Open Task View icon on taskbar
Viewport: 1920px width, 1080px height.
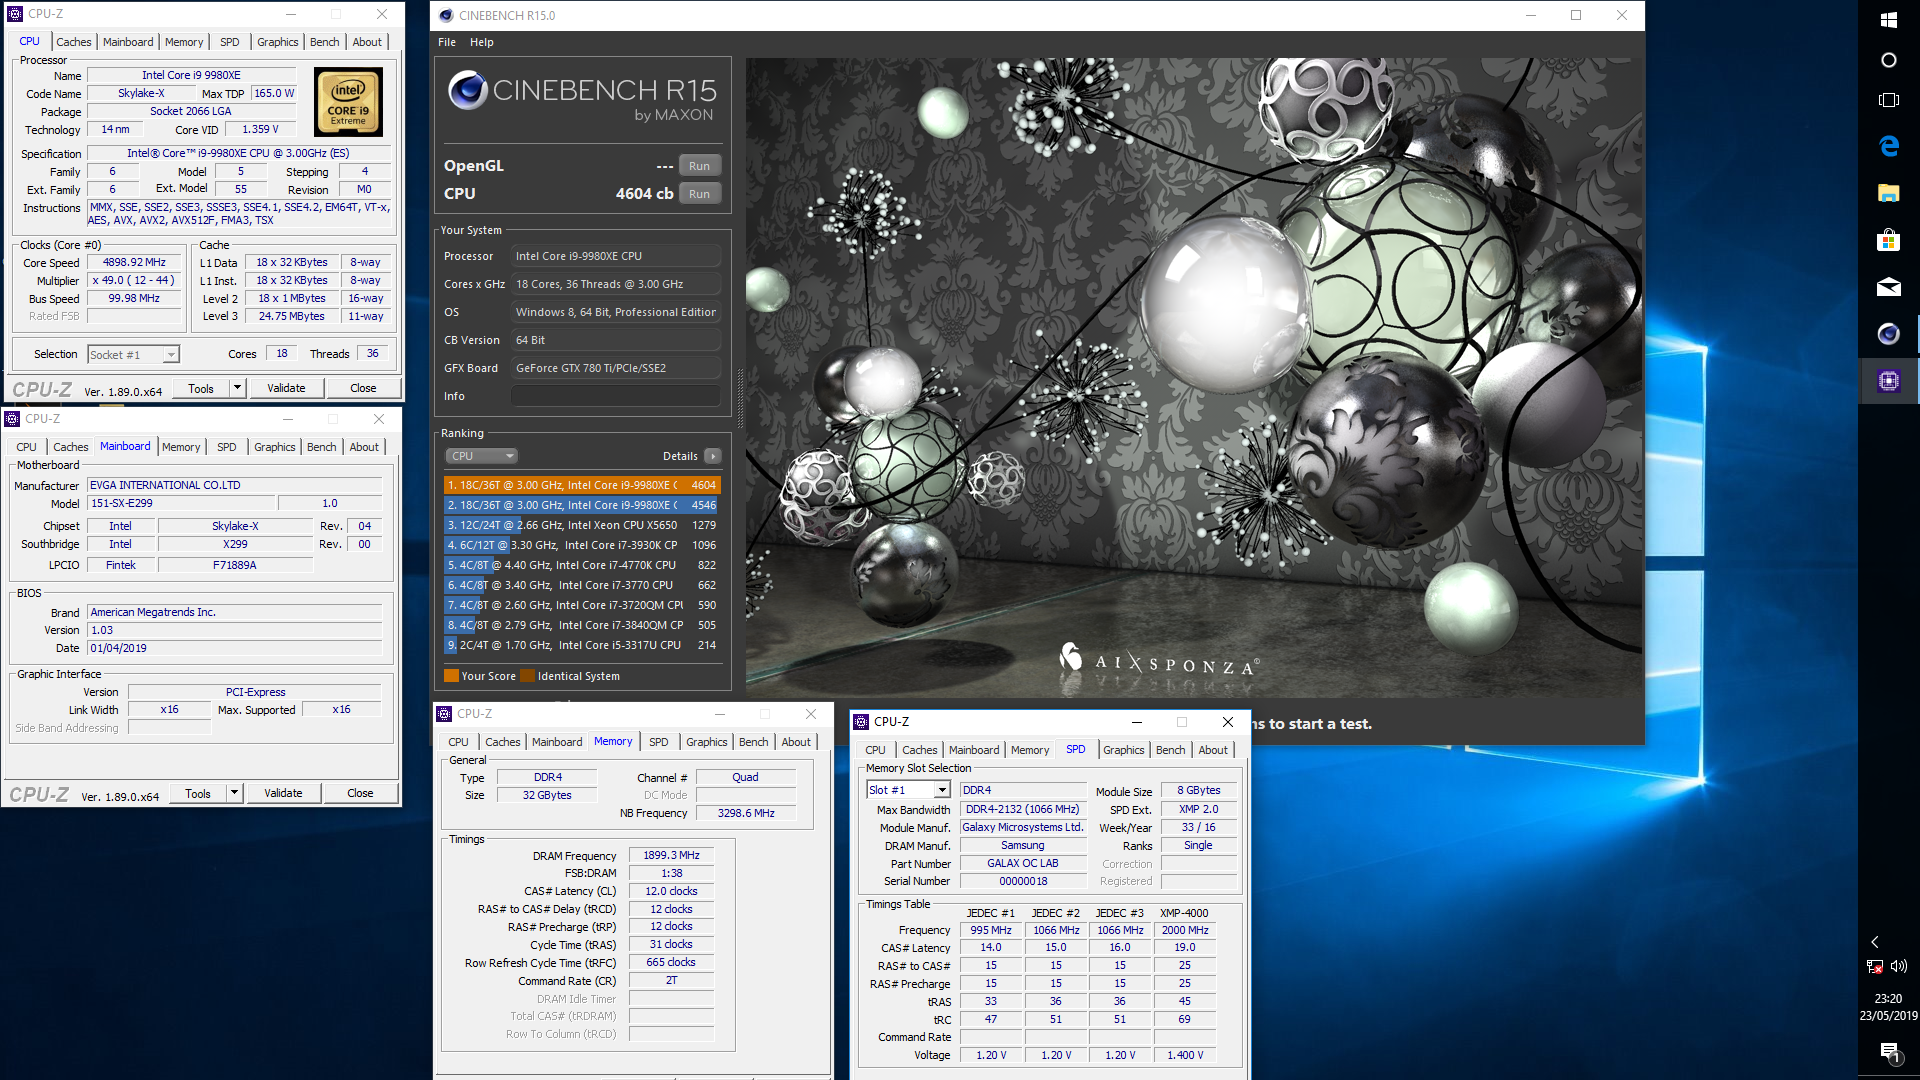[x=1888, y=100]
